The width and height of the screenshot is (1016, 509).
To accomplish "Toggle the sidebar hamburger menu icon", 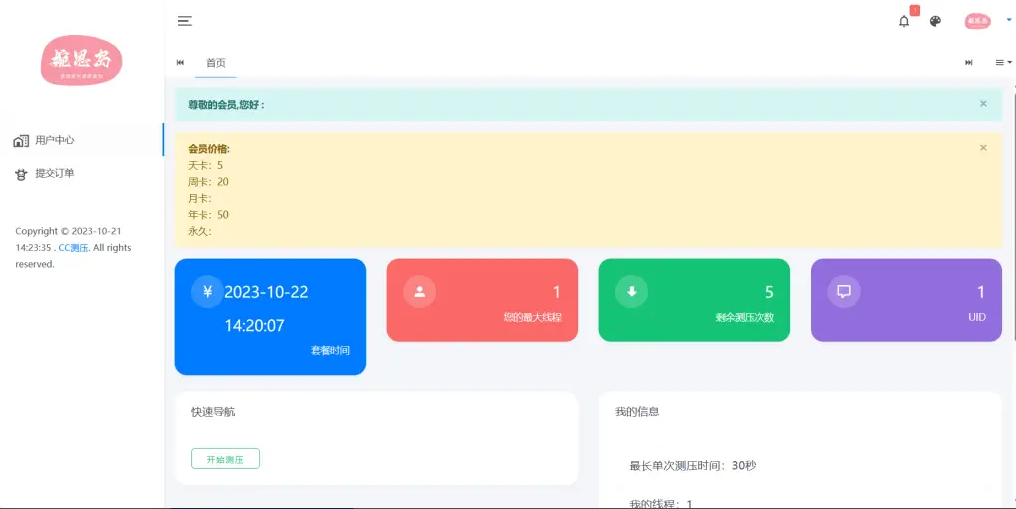I will 185,21.
